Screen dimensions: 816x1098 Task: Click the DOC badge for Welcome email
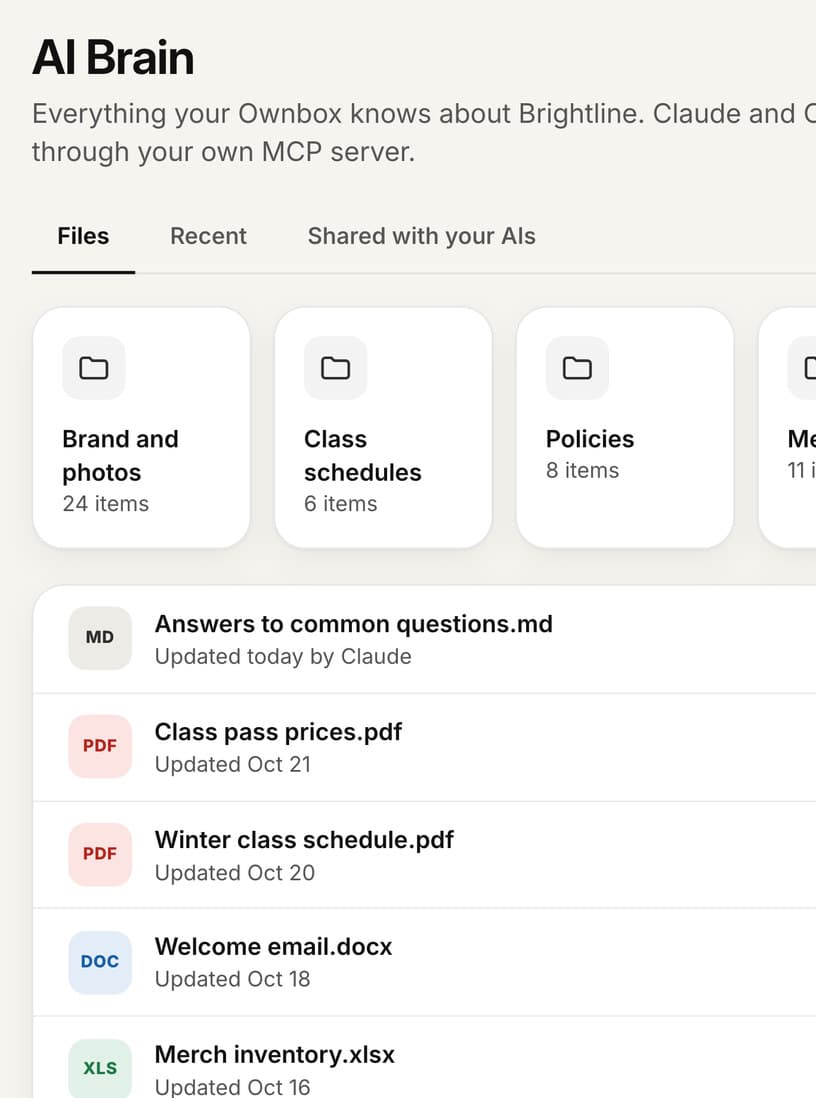click(x=99, y=961)
